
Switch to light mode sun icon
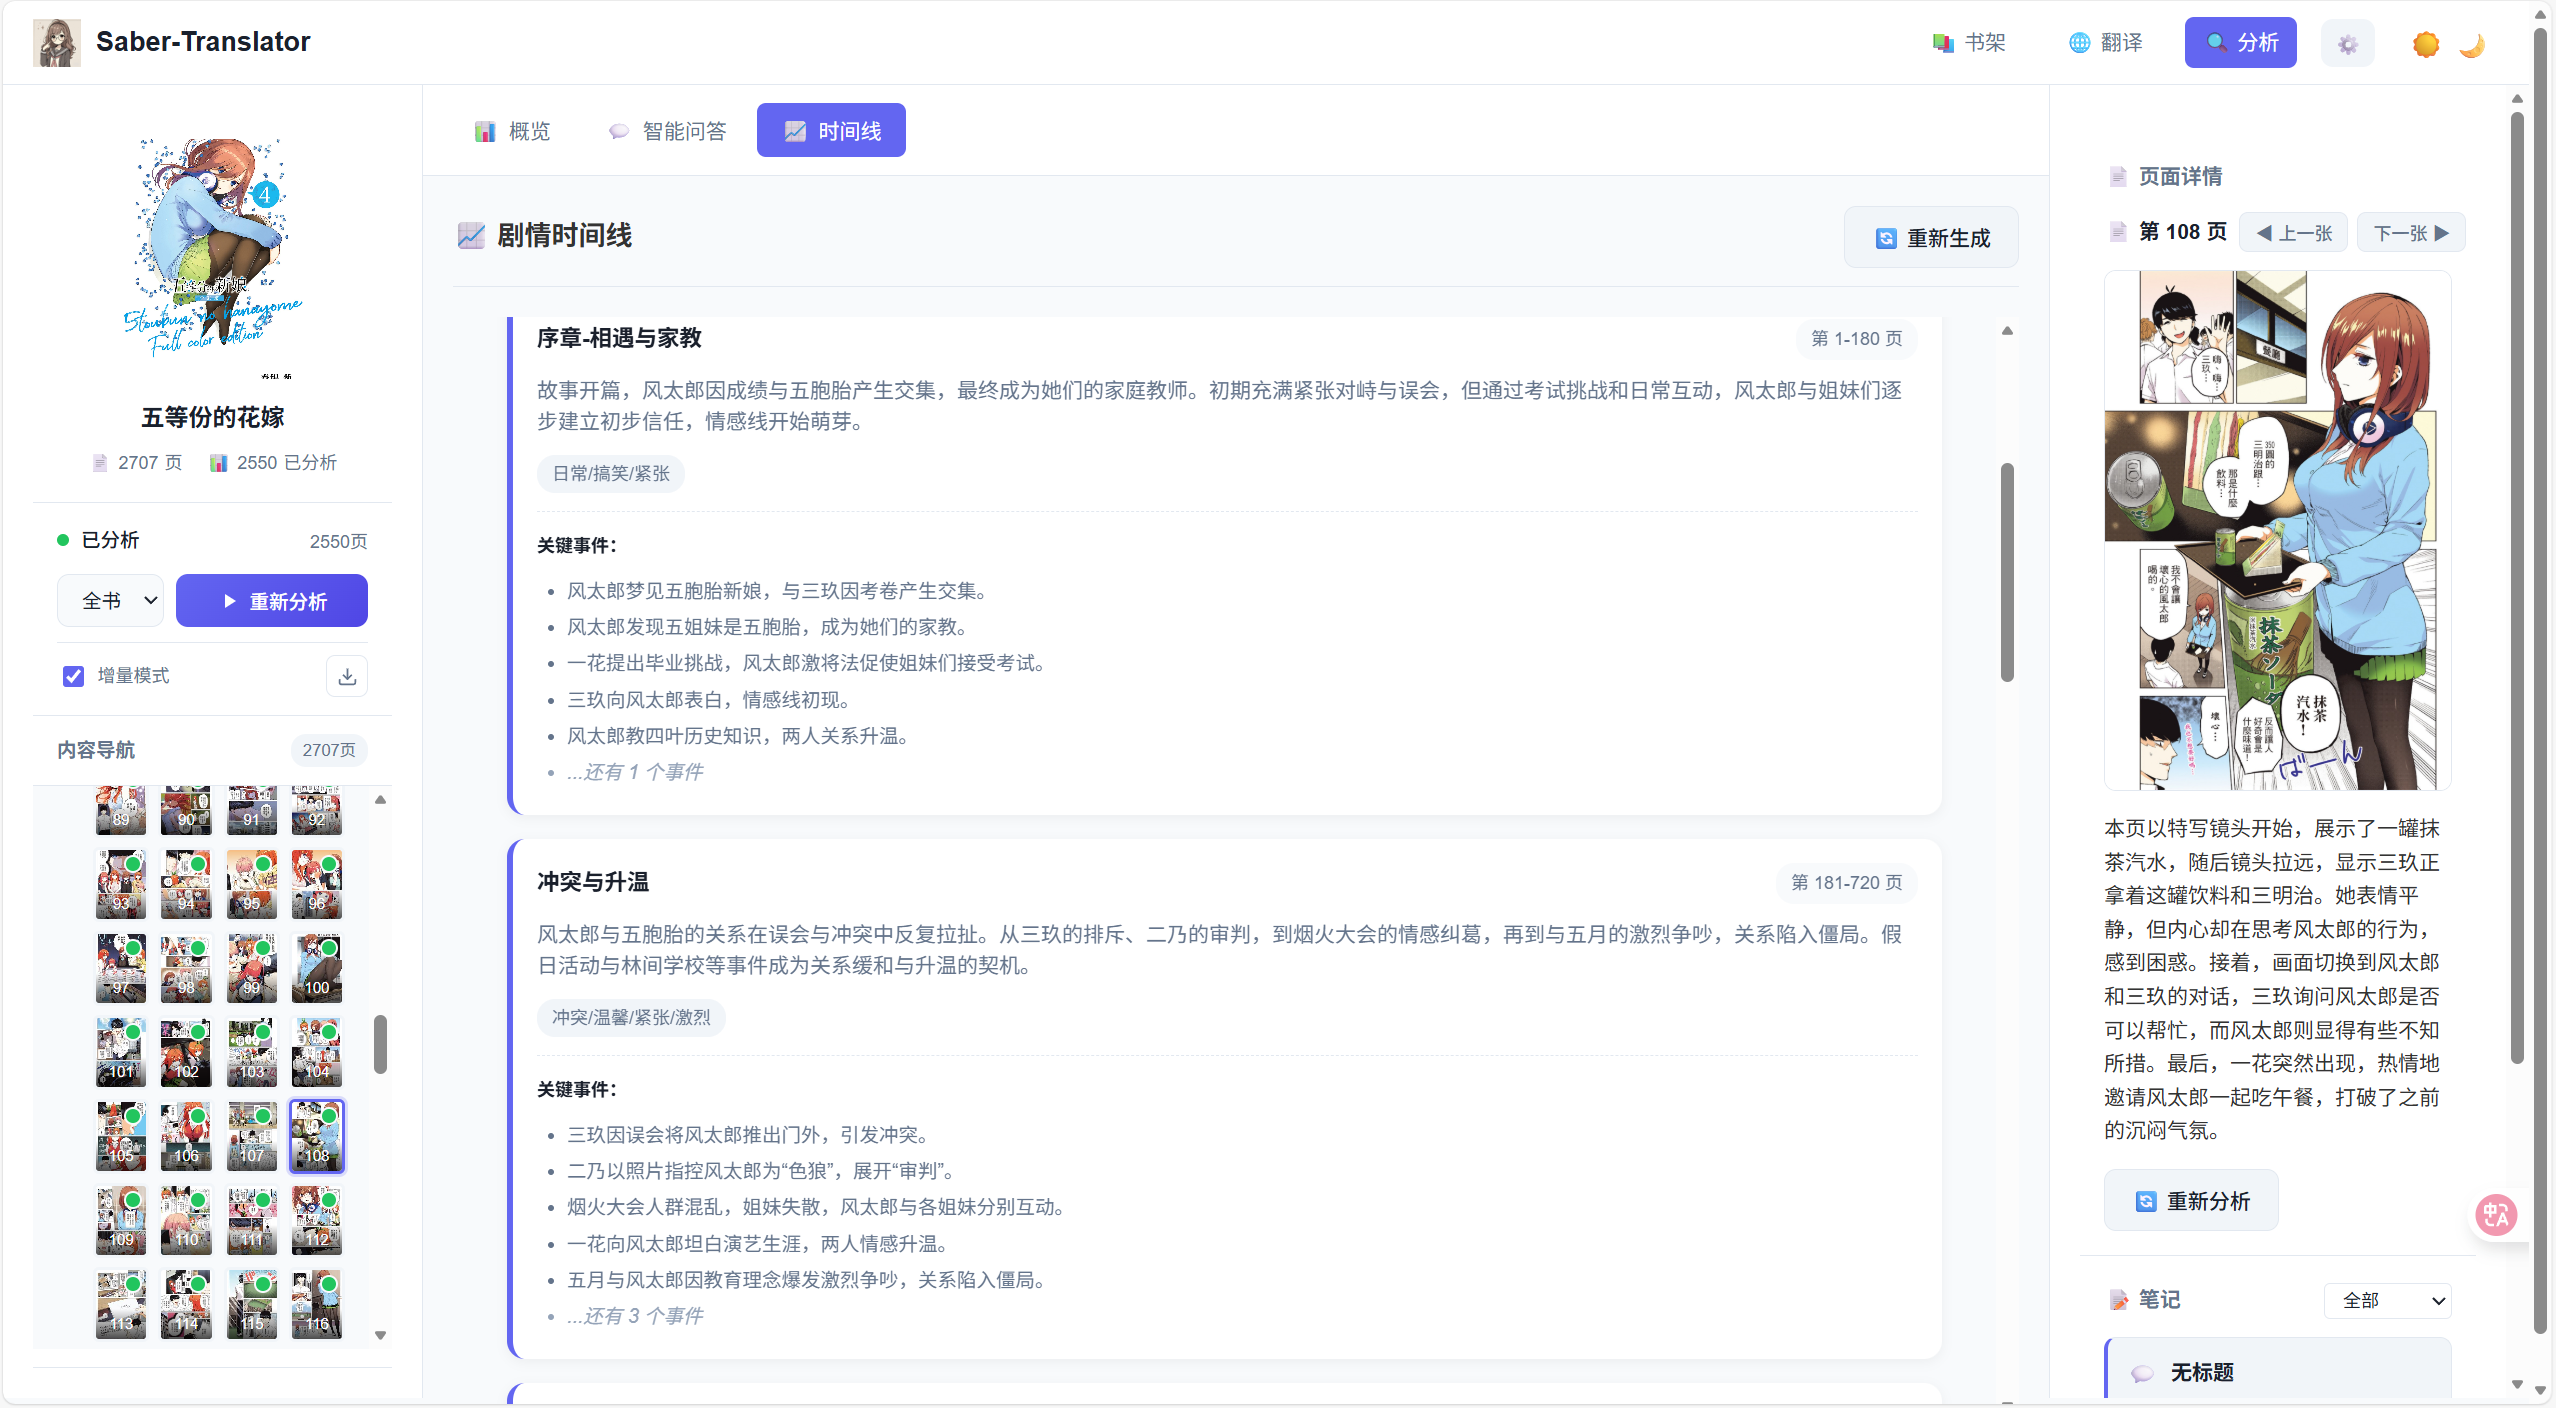tap(2426, 44)
